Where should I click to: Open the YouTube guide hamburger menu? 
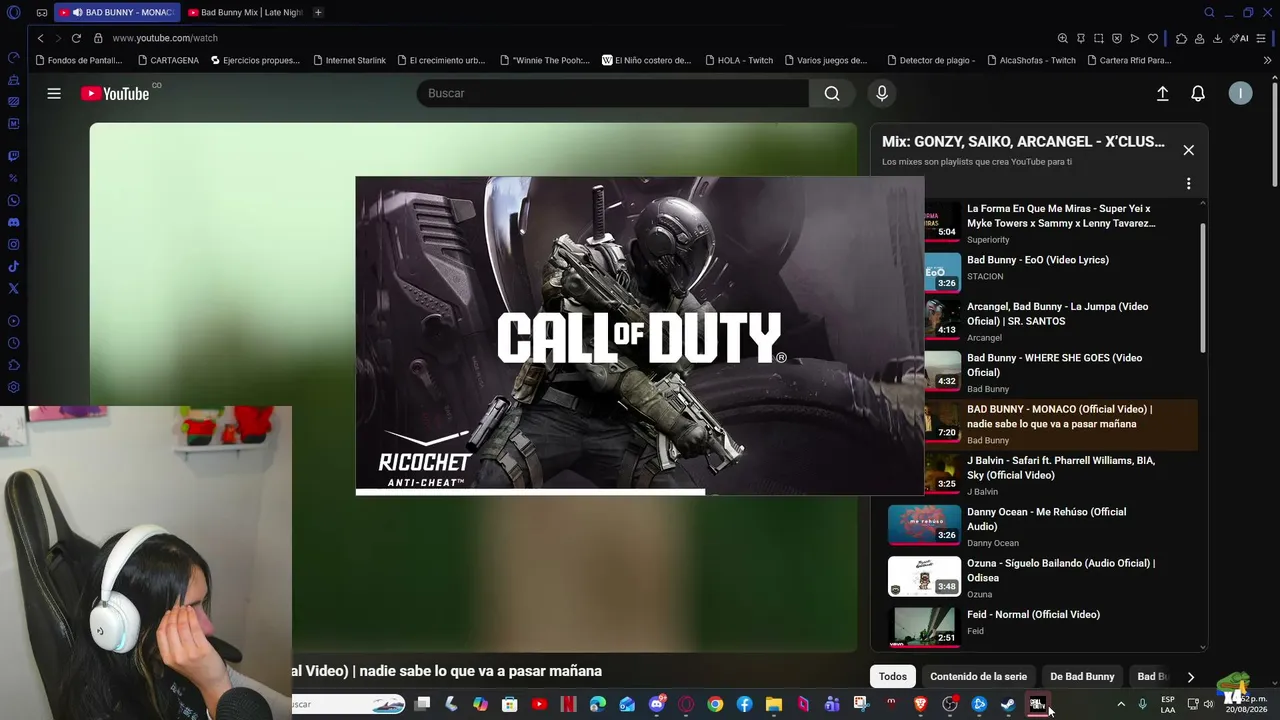[54, 93]
